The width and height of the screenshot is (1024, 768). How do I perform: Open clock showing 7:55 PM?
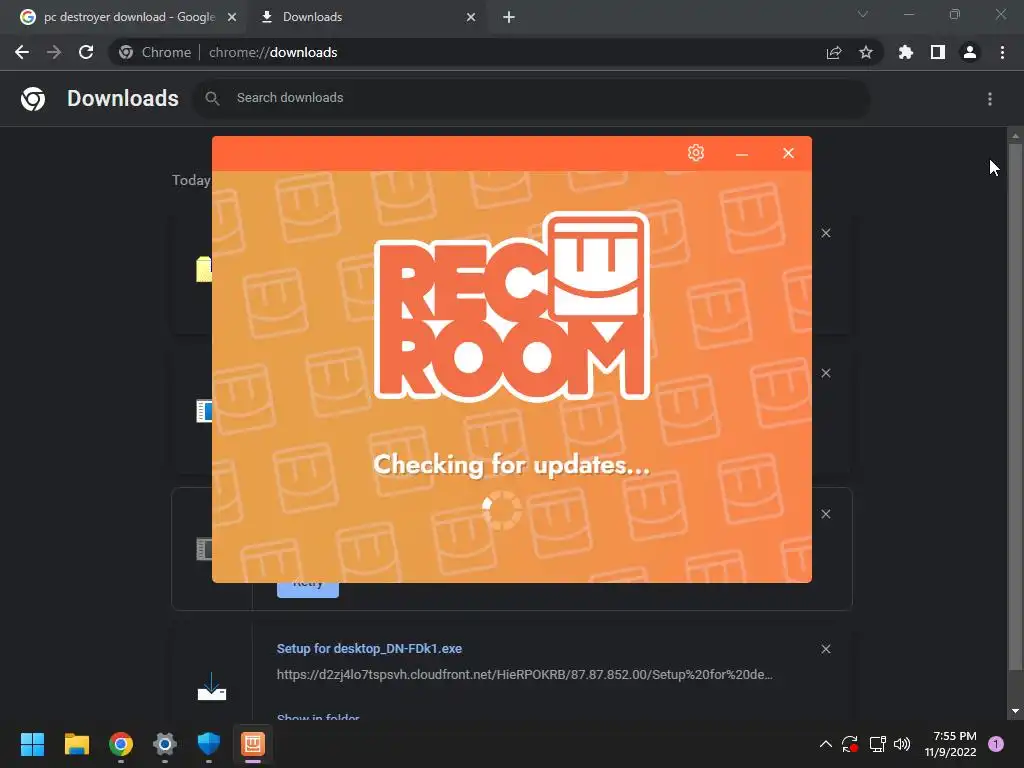(950, 744)
